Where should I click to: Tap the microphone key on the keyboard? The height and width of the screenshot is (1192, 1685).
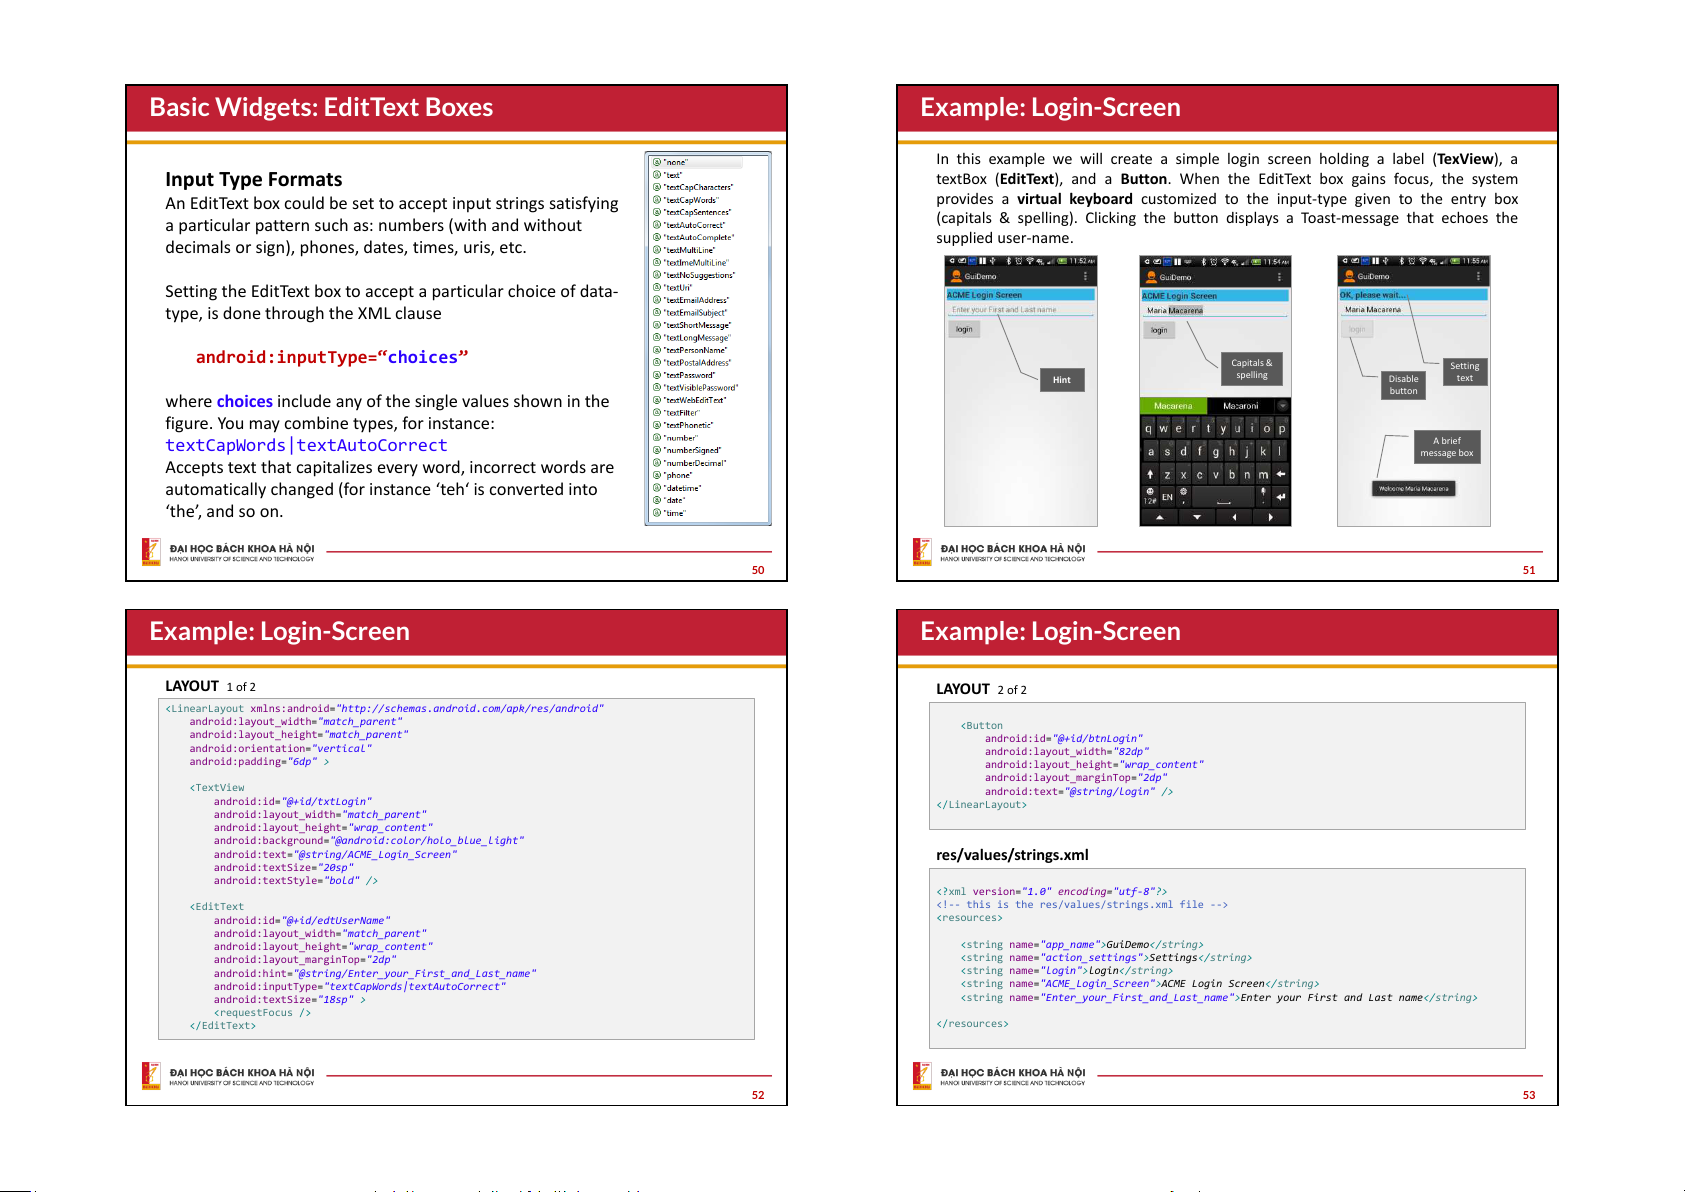pyautogui.click(x=1263, y=494)
